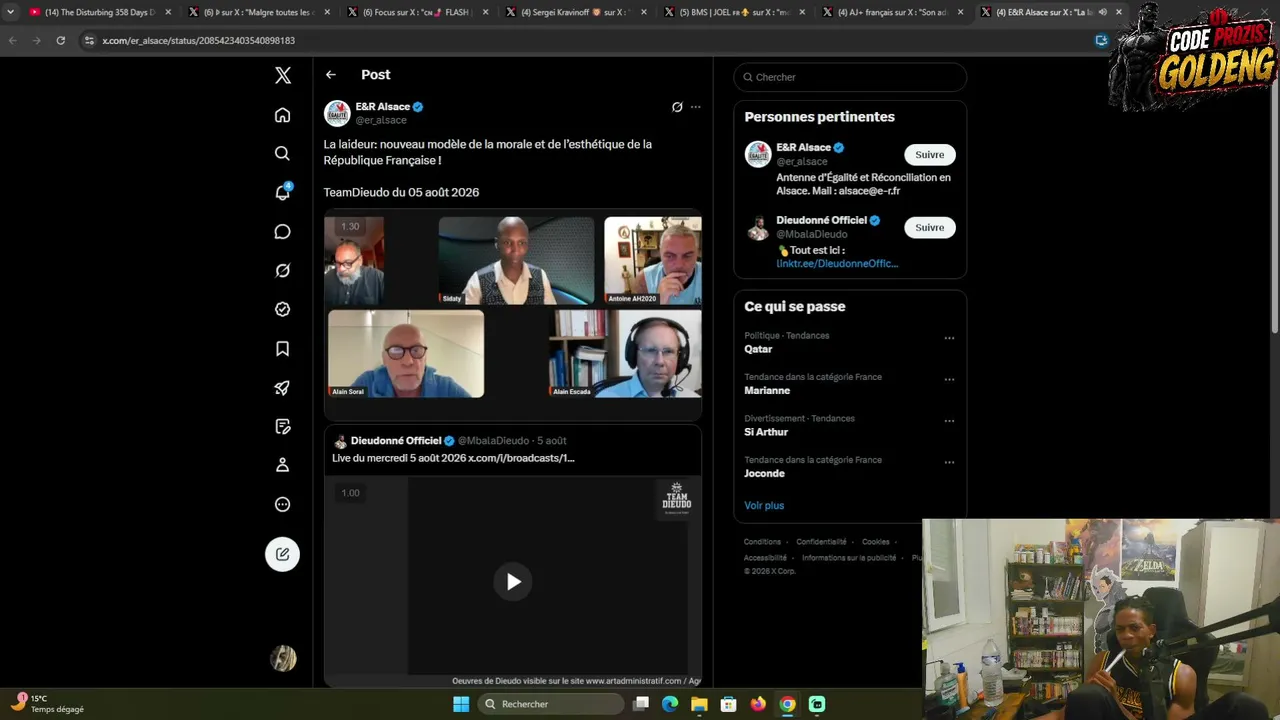
Task: Reload the page
Action: click(x=61, y=41)
